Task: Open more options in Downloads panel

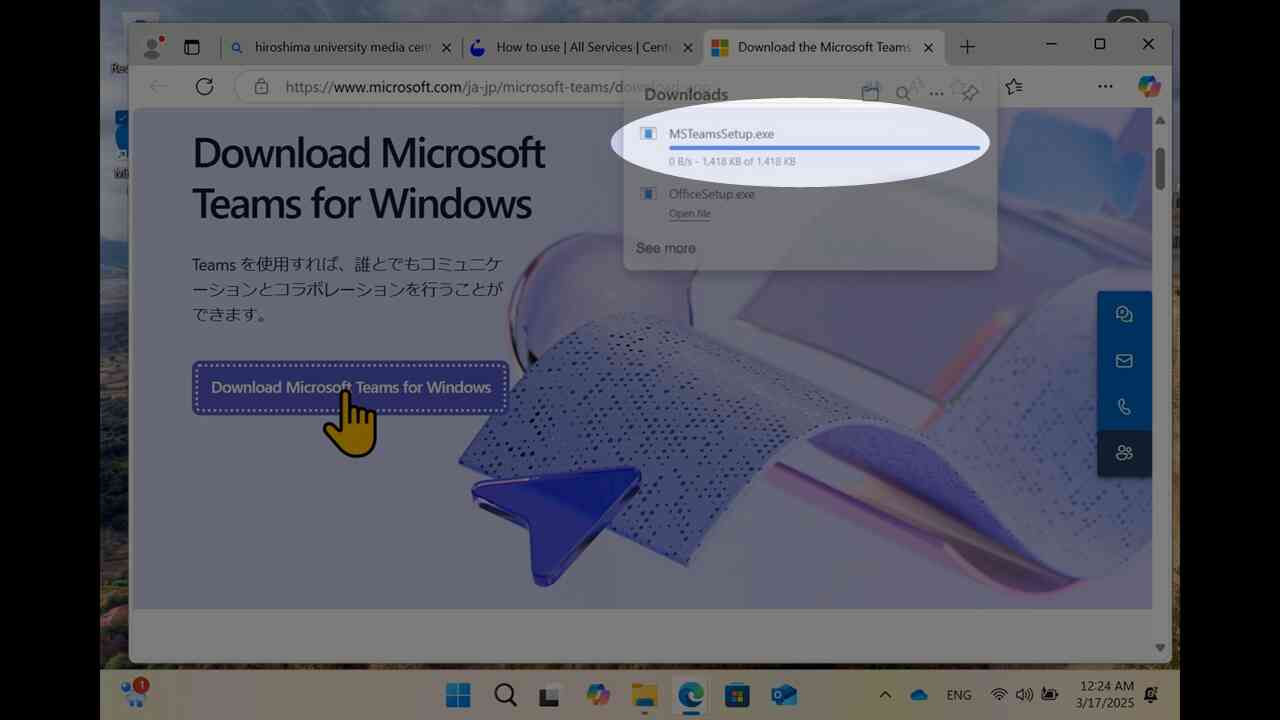Action: click(x=936, y=94)
